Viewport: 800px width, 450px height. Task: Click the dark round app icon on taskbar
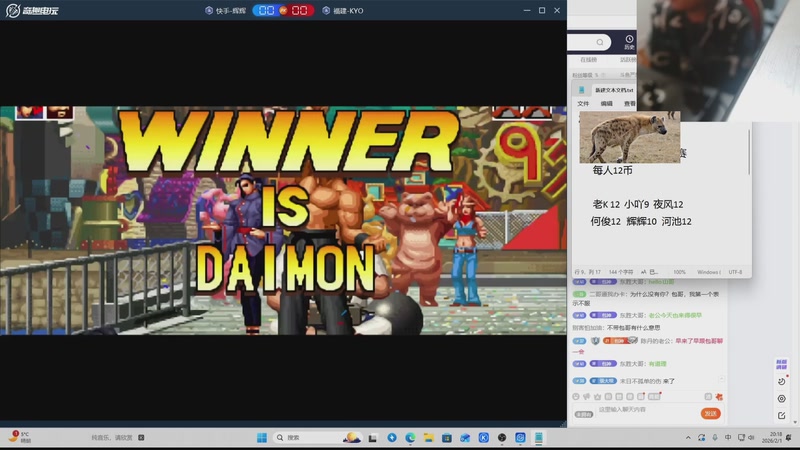point(502,438)
